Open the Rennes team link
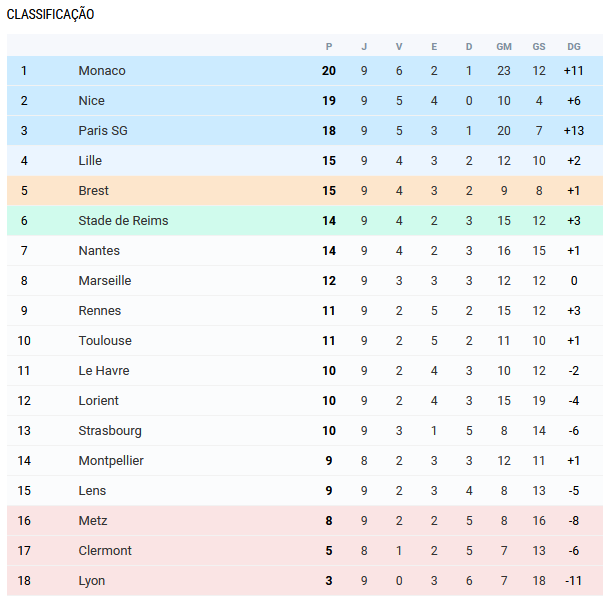 pos(100,311)
